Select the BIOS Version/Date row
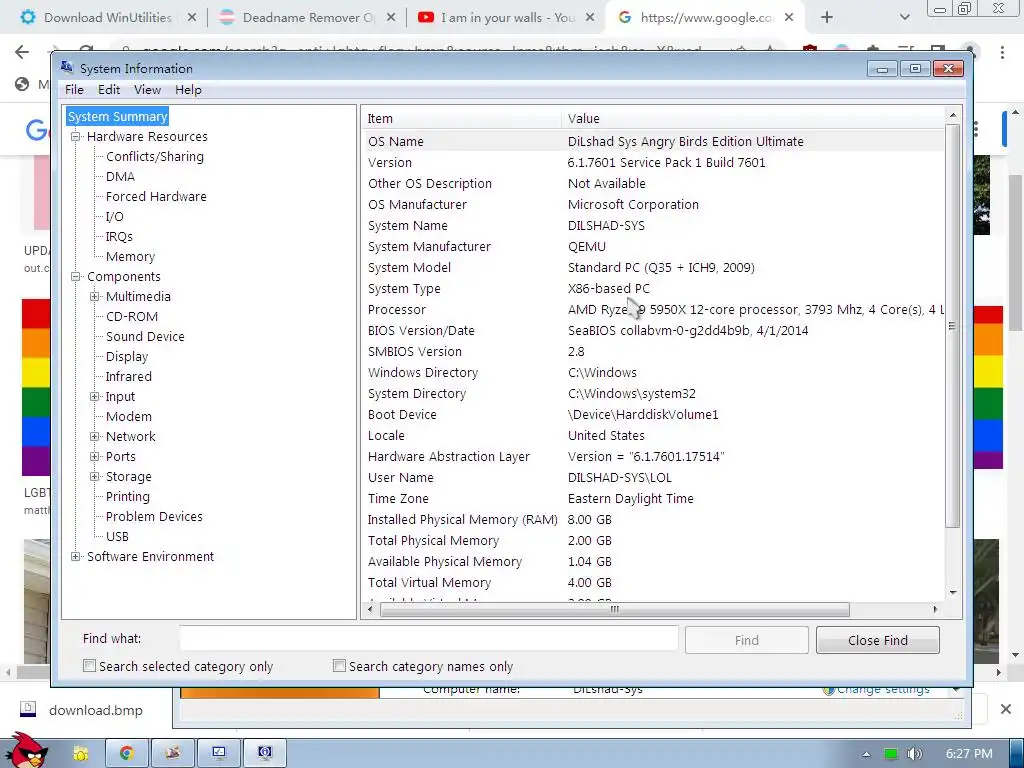 point(652,330)
